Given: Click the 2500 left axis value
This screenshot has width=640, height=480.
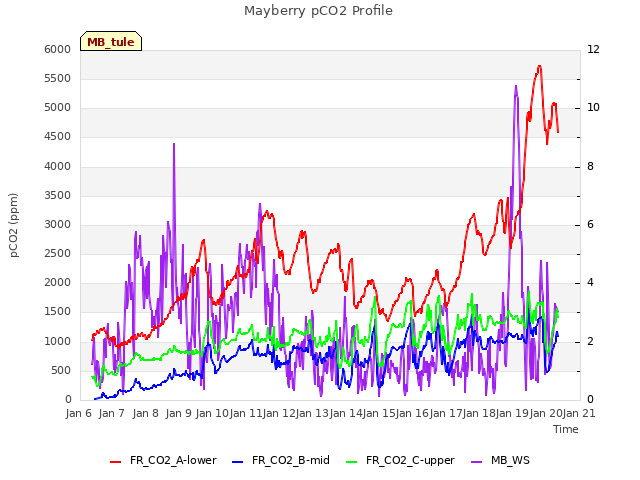Looking at the screenshot, I should (x=58, y=253).
